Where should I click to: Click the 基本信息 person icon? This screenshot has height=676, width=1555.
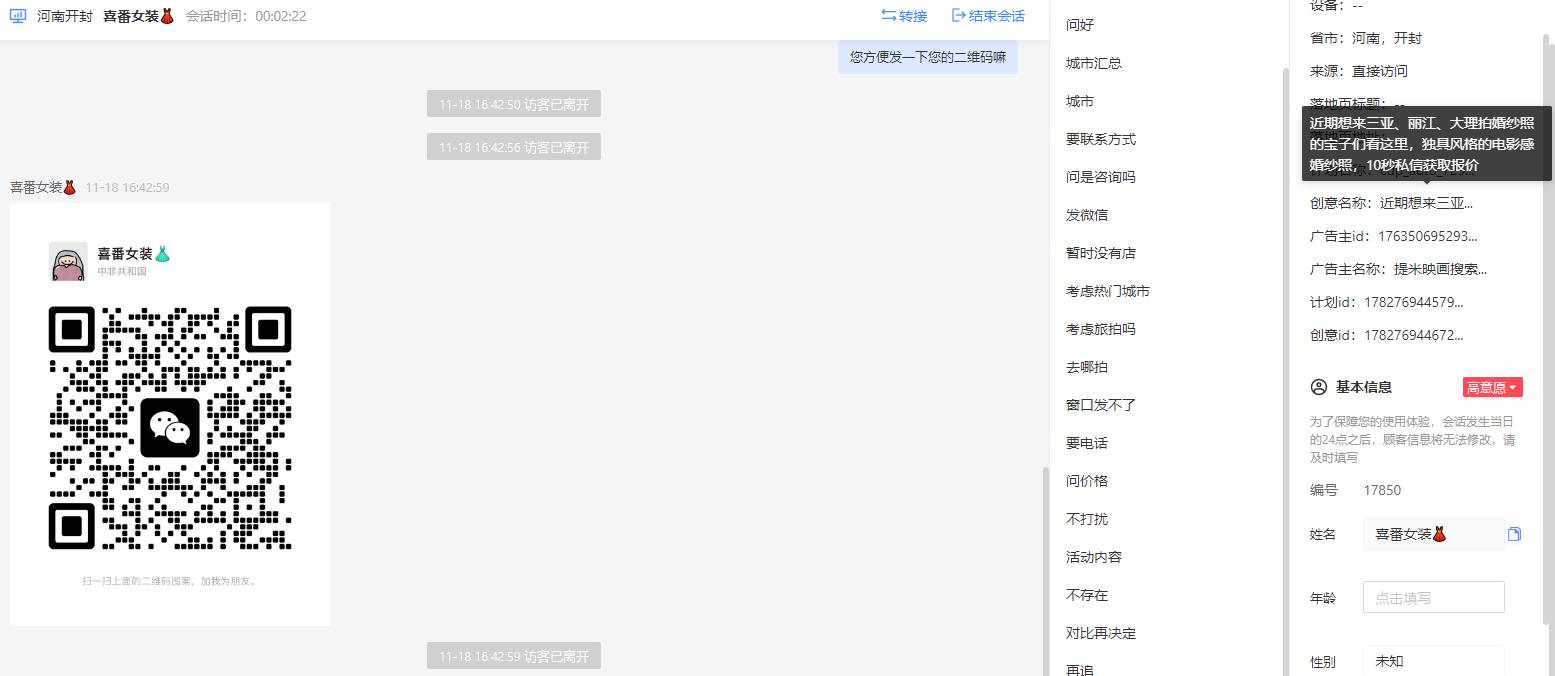click(x=1318, y=387)
